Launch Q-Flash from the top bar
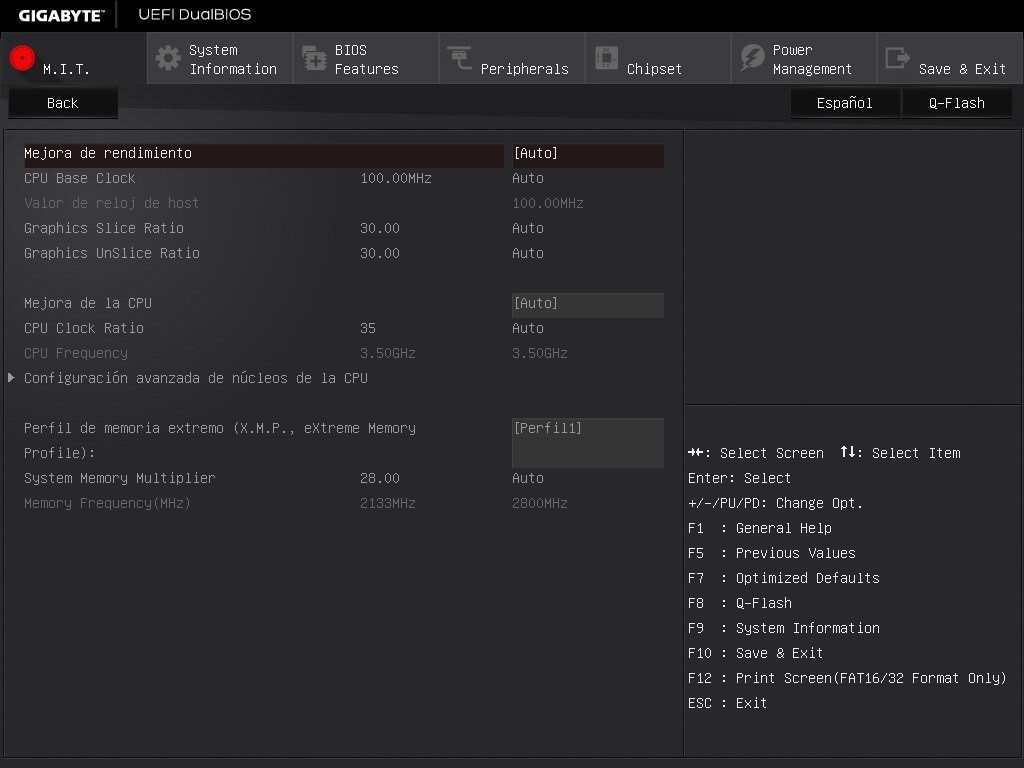Viewport: 1024px width, 768px height. pos(956,102)
